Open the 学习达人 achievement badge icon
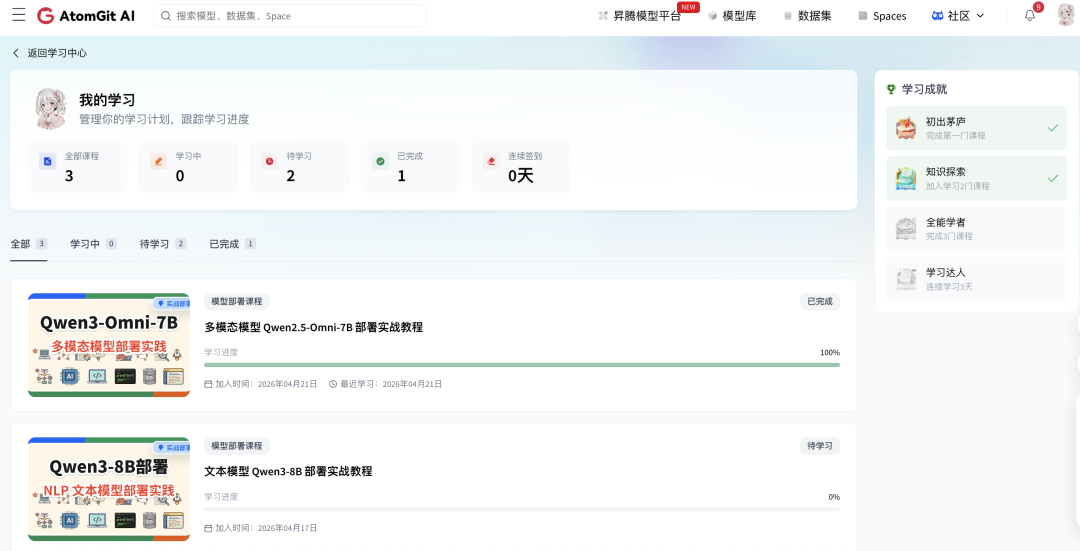This screenshot has width=1080, height=551. coord(906,279)
